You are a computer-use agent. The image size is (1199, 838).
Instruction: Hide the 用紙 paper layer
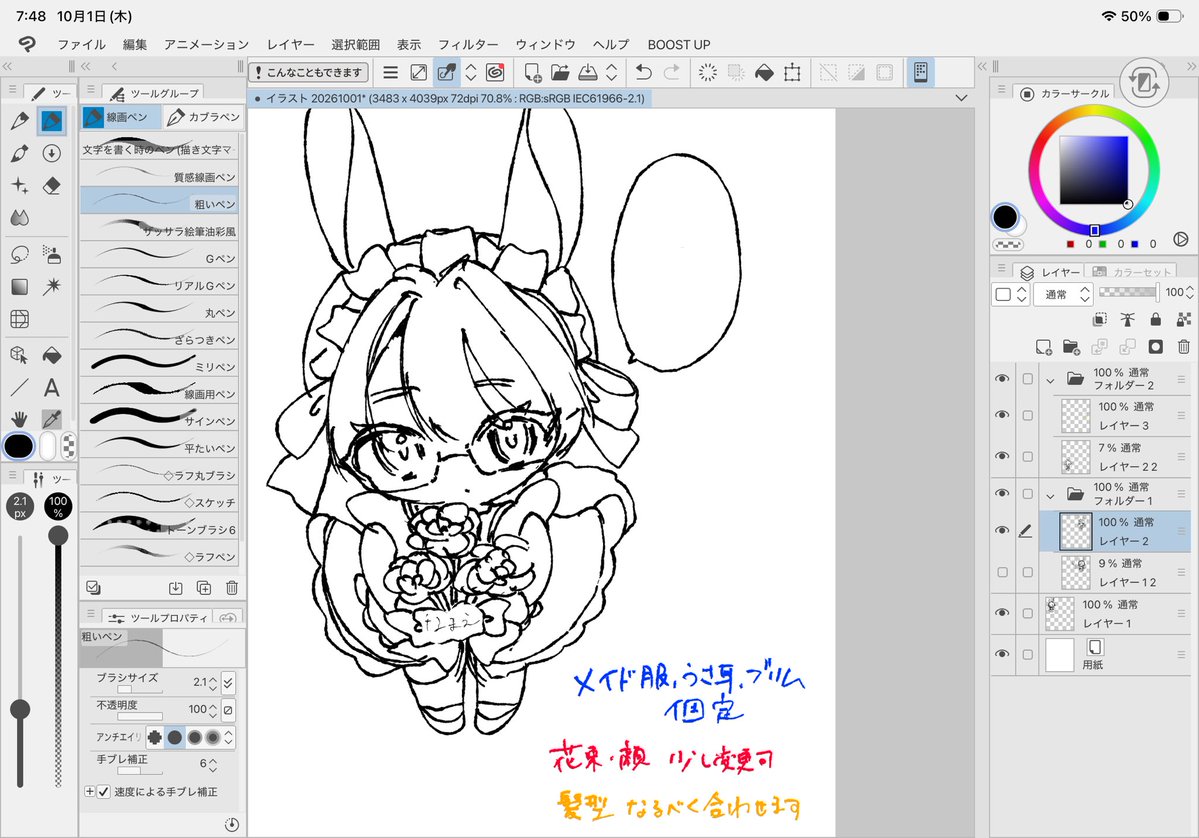coord(1002,654)
